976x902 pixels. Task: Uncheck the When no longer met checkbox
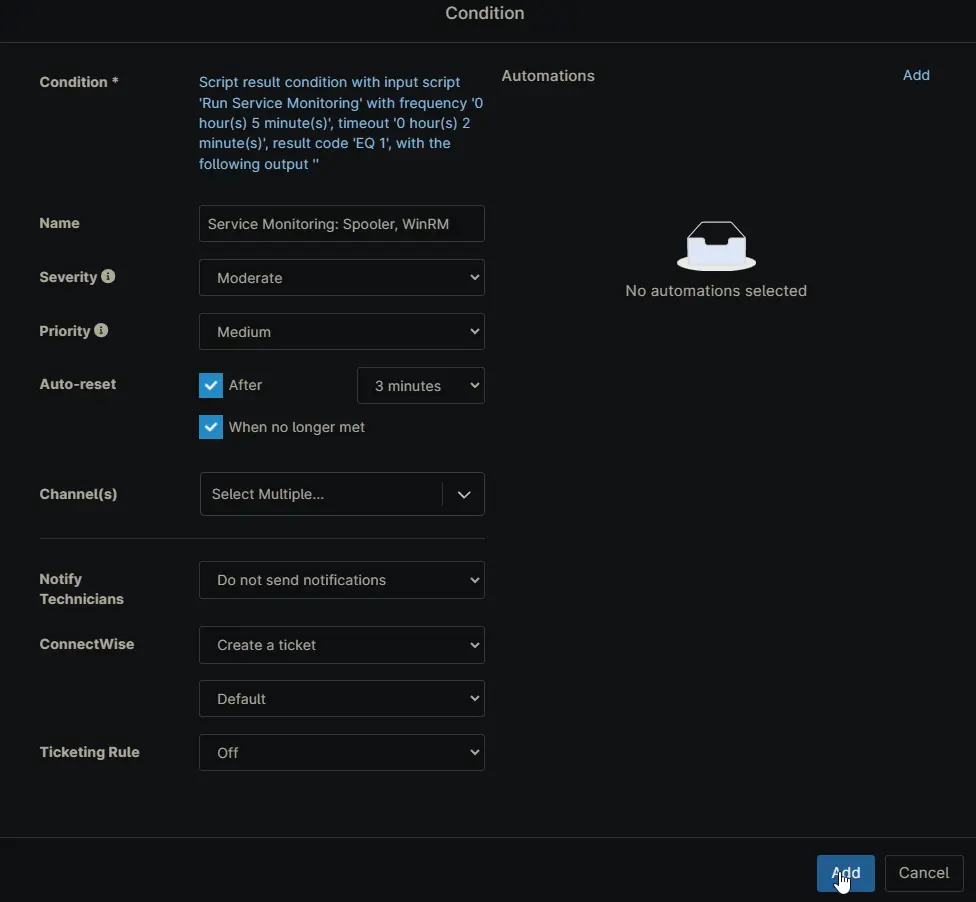pos(211,427)
